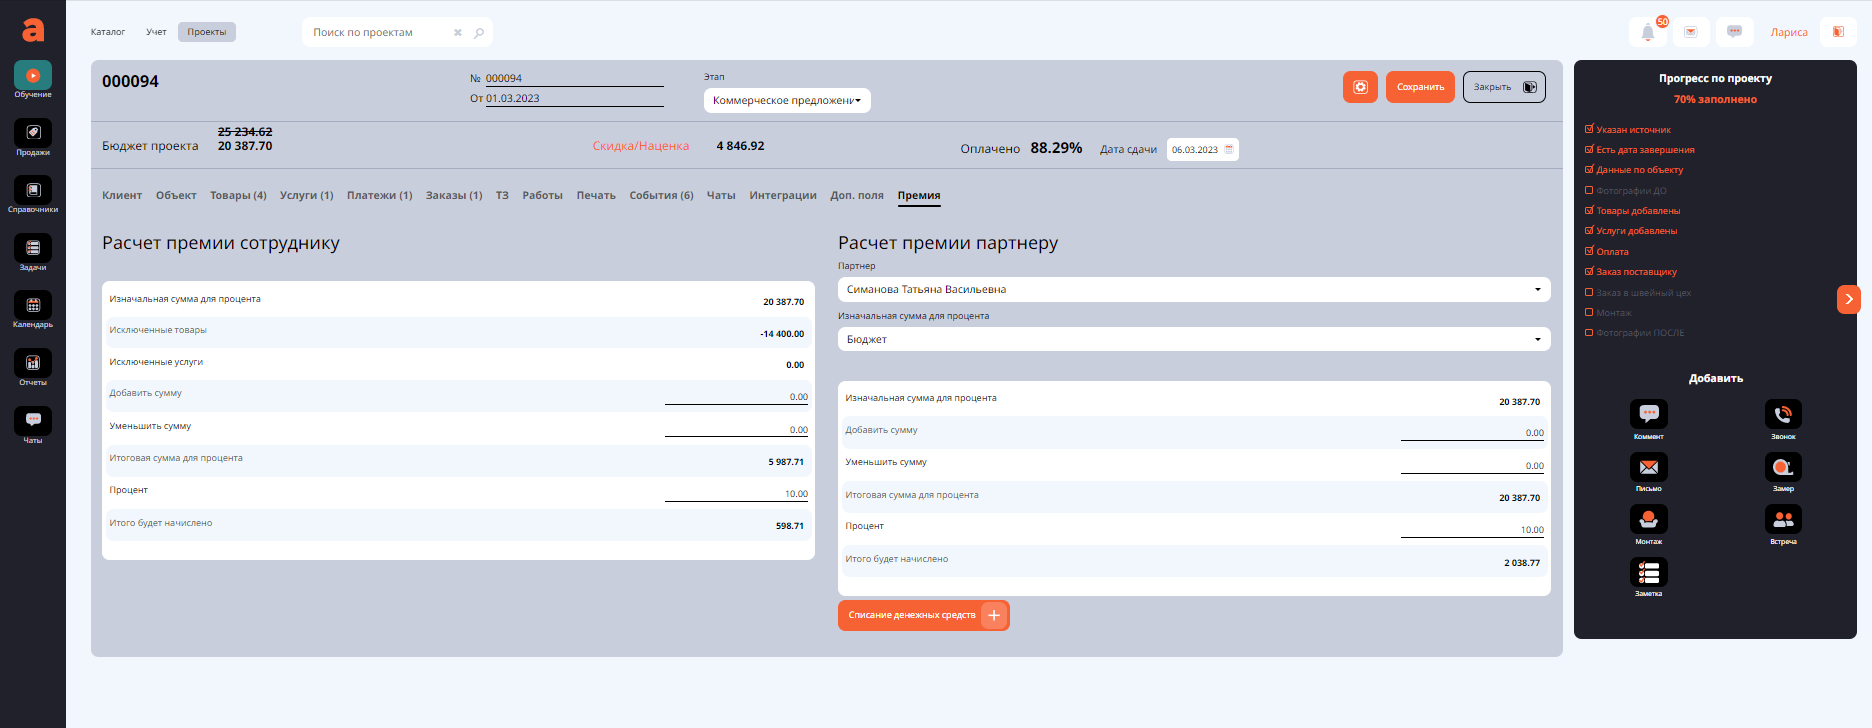This screenshot has height=728, width=1872.
Task: Uncheck the Оплата progress checkbox
Action: coord(1589,251)
